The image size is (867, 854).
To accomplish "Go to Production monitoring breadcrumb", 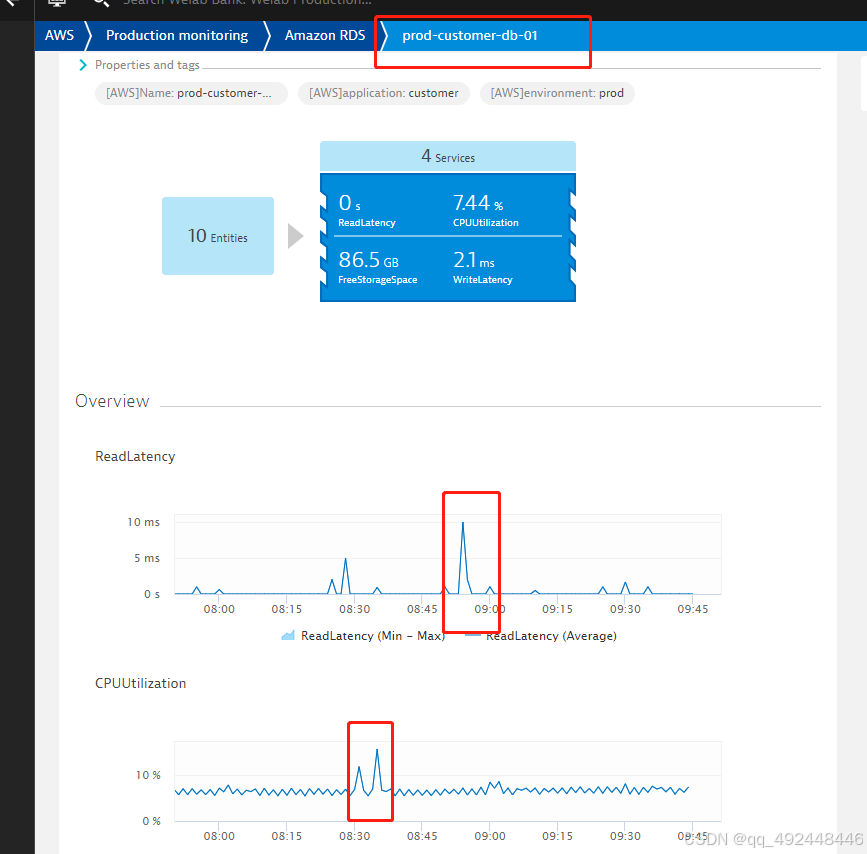I will (177, 35).
